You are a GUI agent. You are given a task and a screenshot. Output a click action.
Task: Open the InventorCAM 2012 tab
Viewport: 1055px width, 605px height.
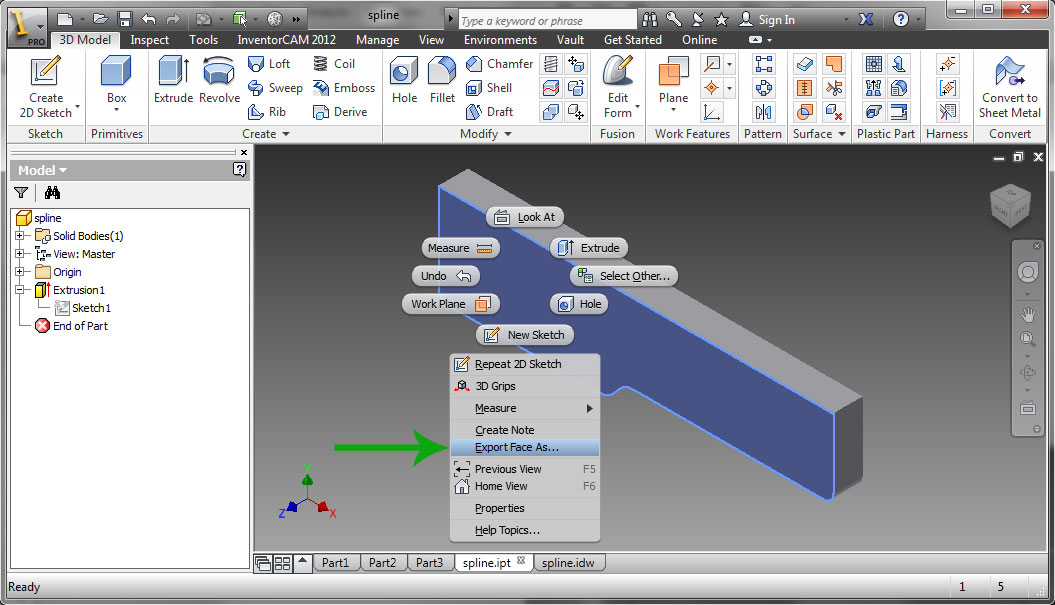coord(287,40)
